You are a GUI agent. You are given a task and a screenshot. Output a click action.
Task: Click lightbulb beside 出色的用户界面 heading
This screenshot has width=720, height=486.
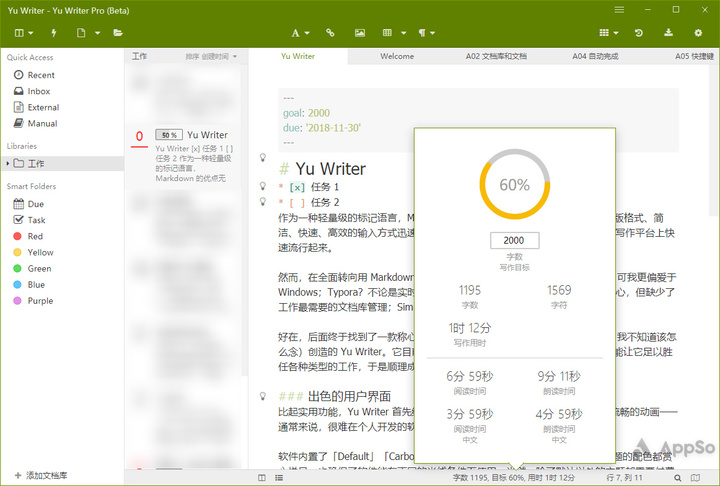263,396
